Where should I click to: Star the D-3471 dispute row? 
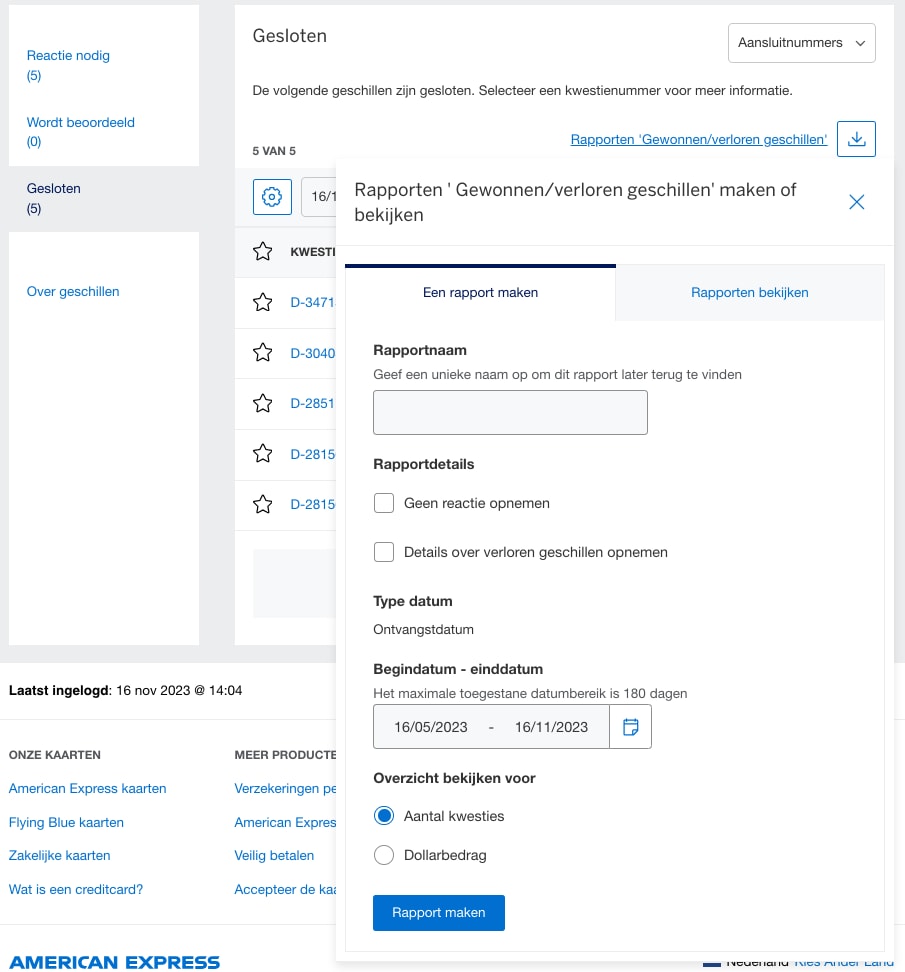click(263, 301)
